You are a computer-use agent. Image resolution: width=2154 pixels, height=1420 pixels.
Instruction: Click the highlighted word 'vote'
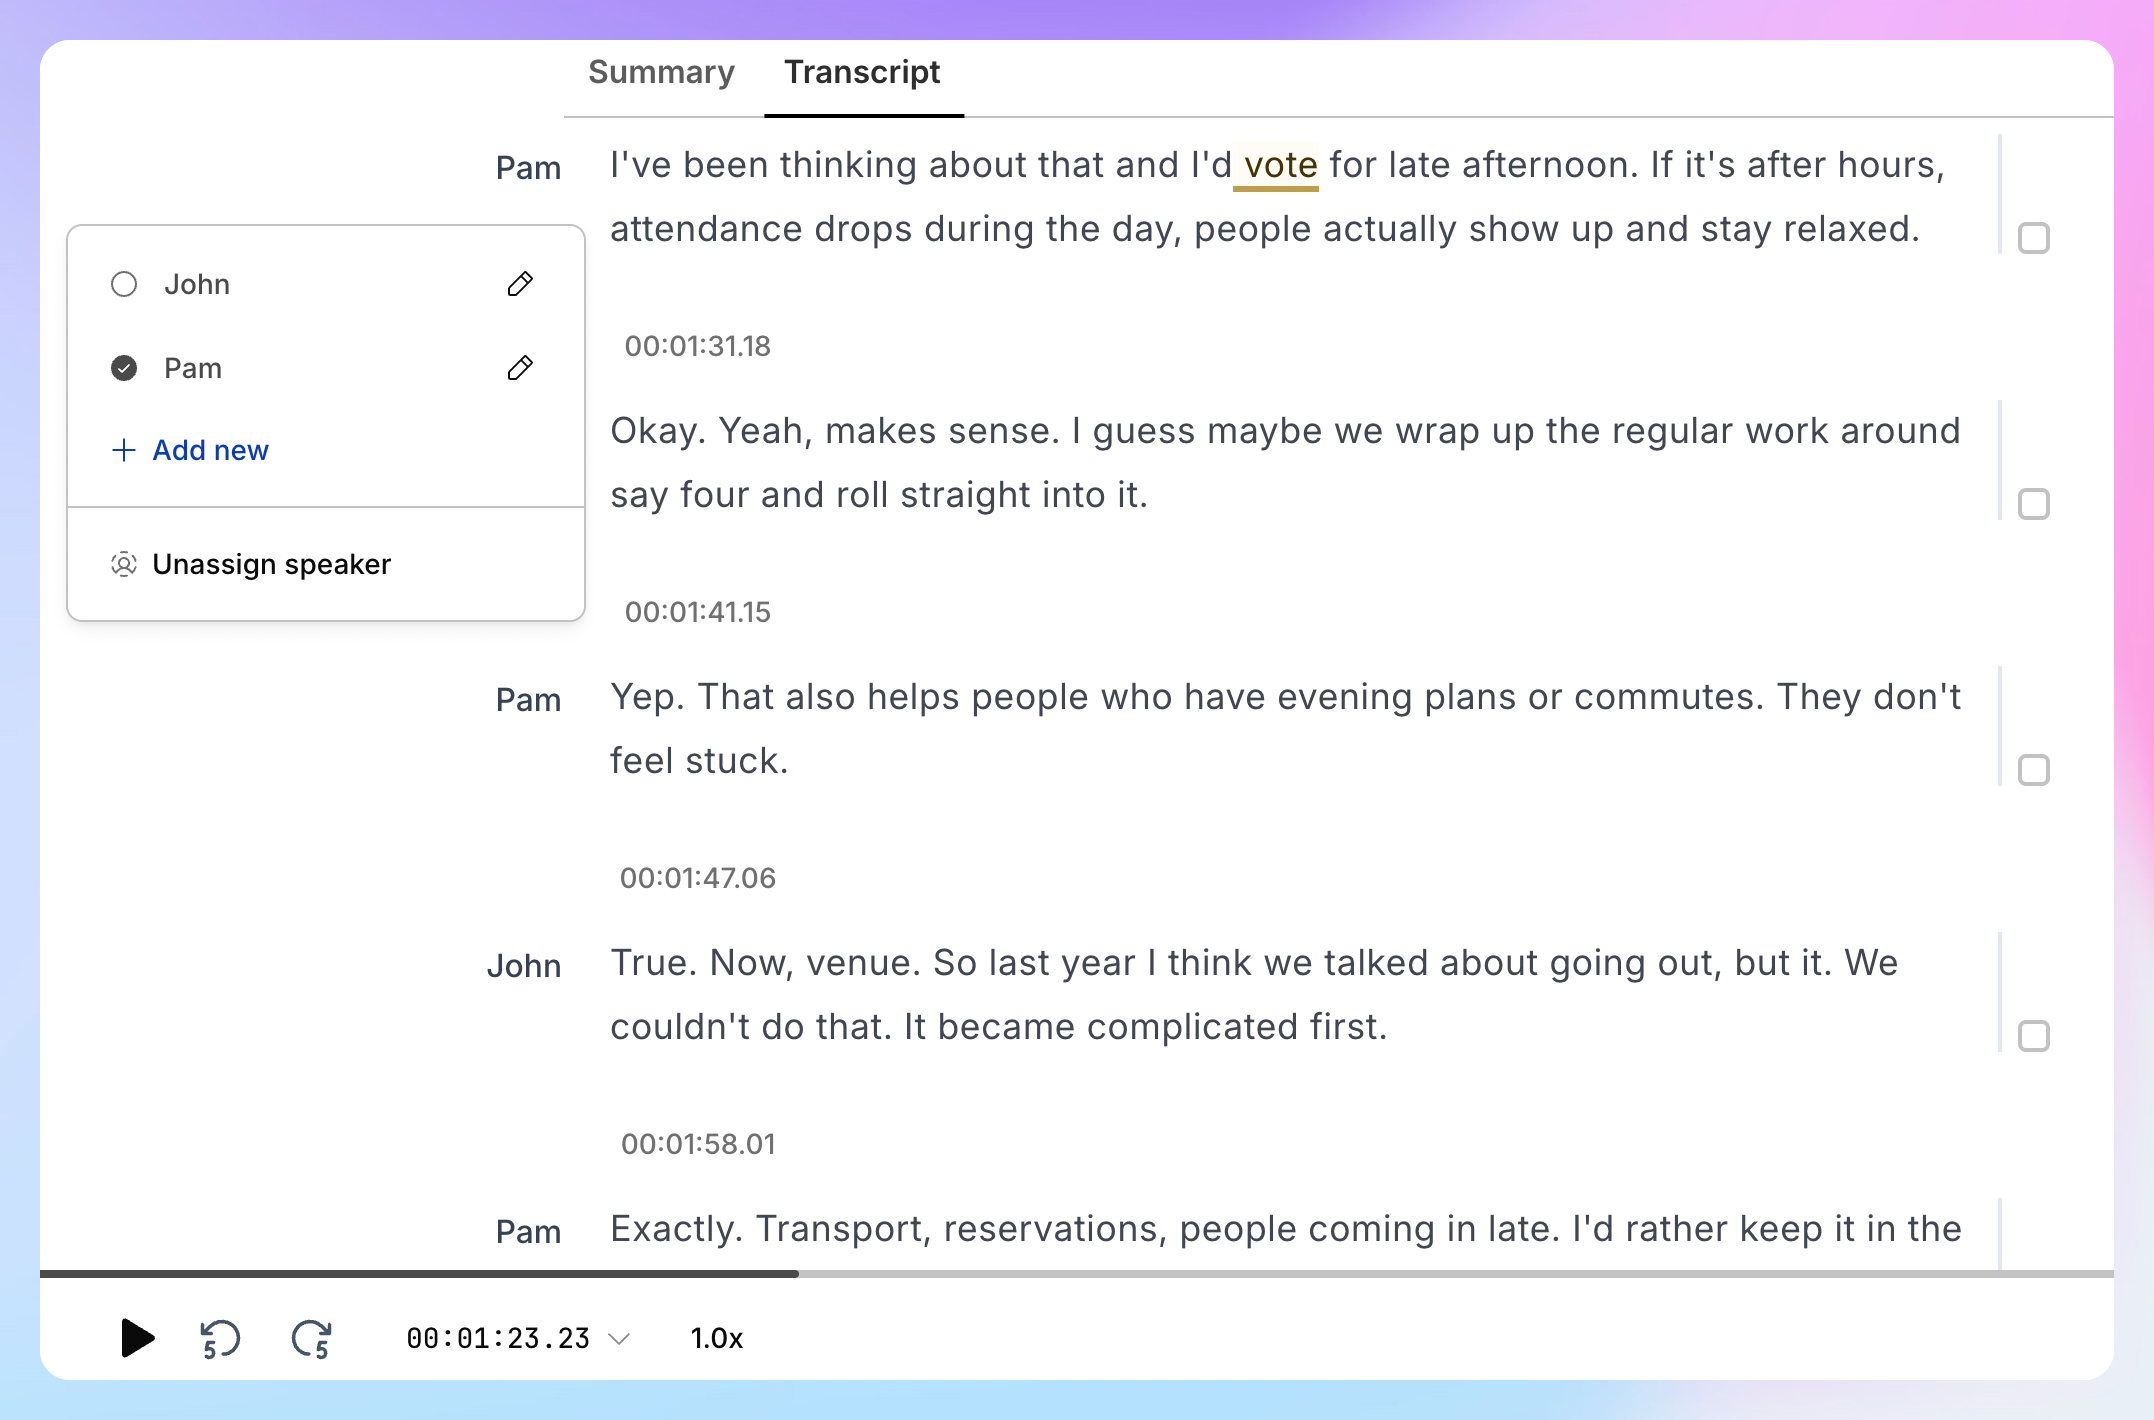click(x=1280, y=165)
